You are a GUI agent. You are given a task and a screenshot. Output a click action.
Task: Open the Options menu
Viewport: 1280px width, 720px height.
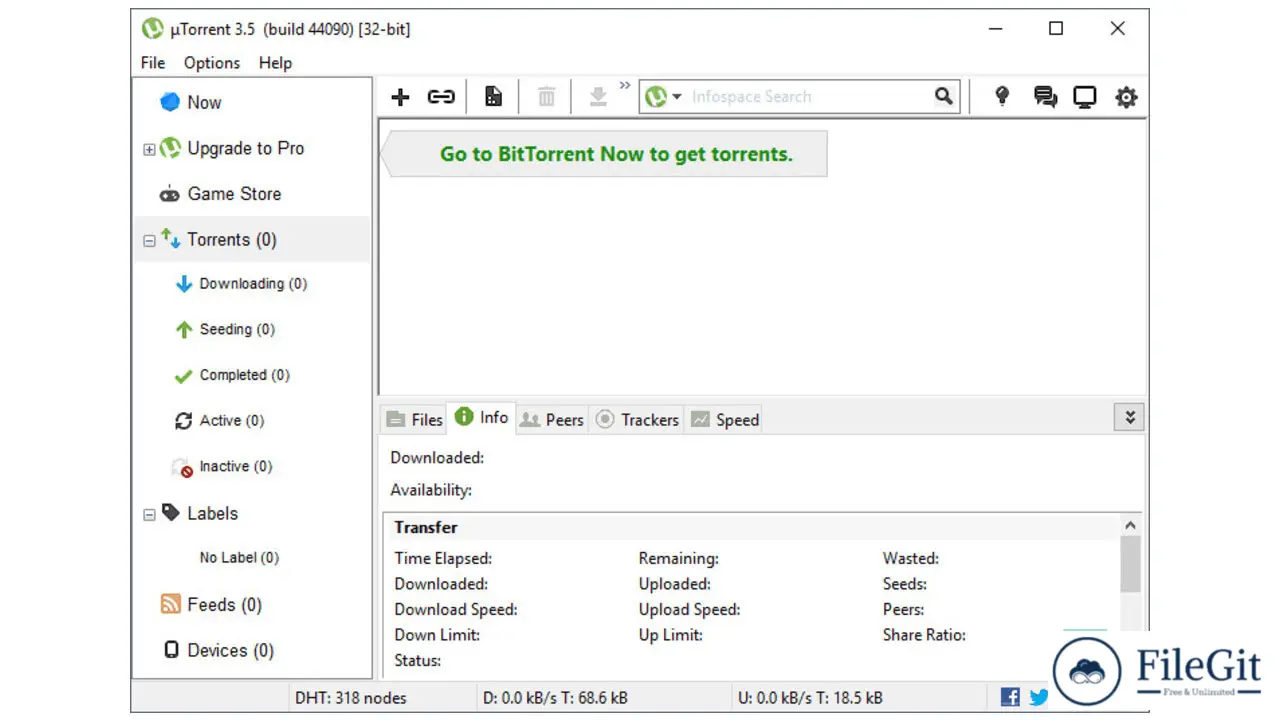pos(212,62)
